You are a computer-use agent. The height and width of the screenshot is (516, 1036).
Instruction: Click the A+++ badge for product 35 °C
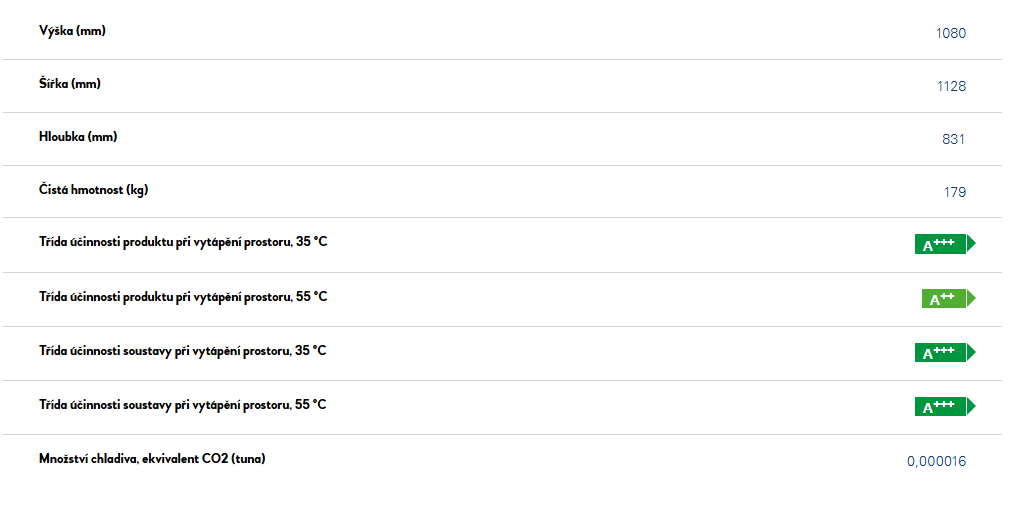945,244
